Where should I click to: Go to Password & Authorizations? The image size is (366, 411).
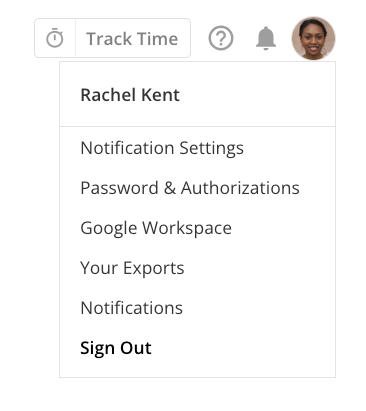coord(190,188)
